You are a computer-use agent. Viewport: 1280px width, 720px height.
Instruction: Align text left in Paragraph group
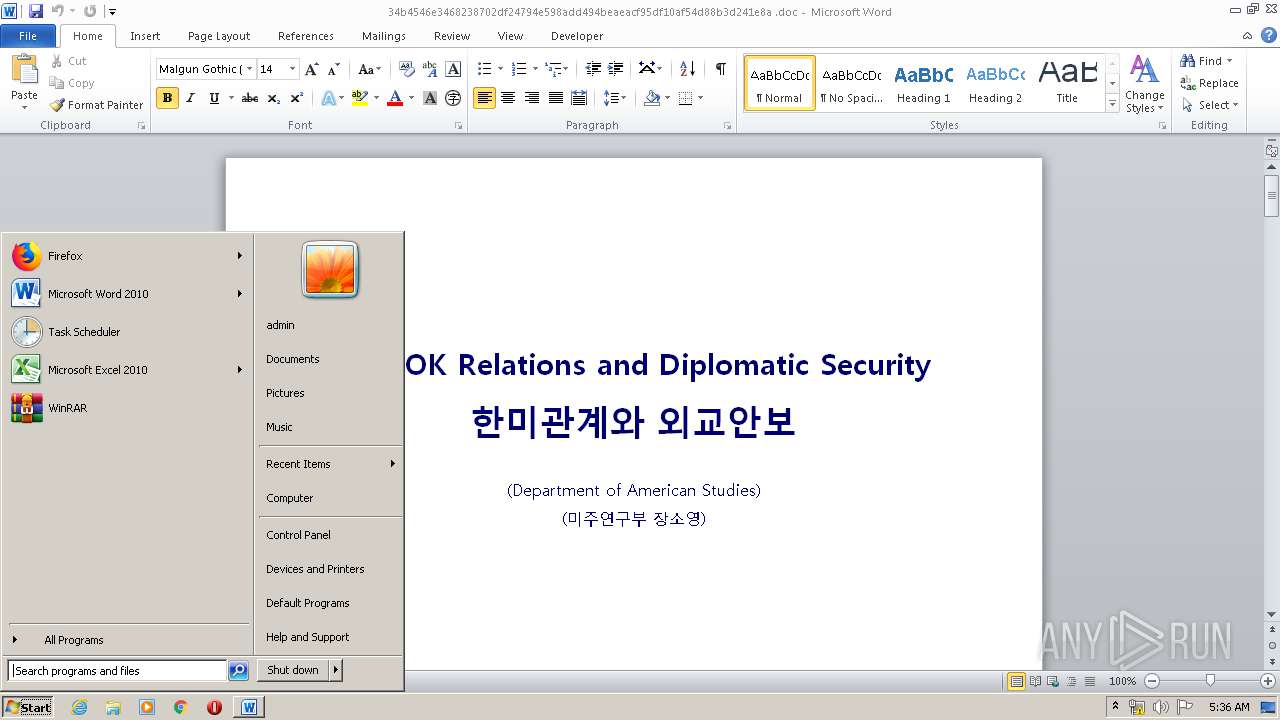[x=484, y=98]
